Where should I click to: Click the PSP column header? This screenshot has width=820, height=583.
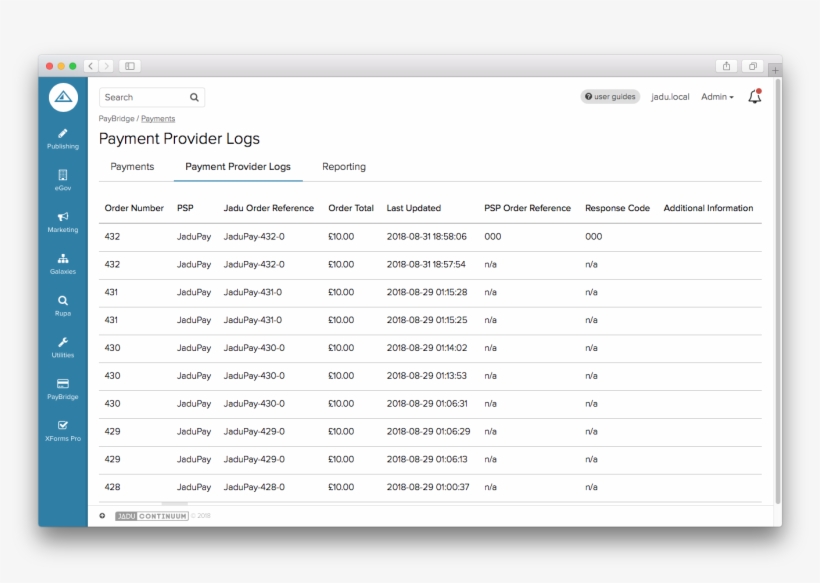[185, 208]
